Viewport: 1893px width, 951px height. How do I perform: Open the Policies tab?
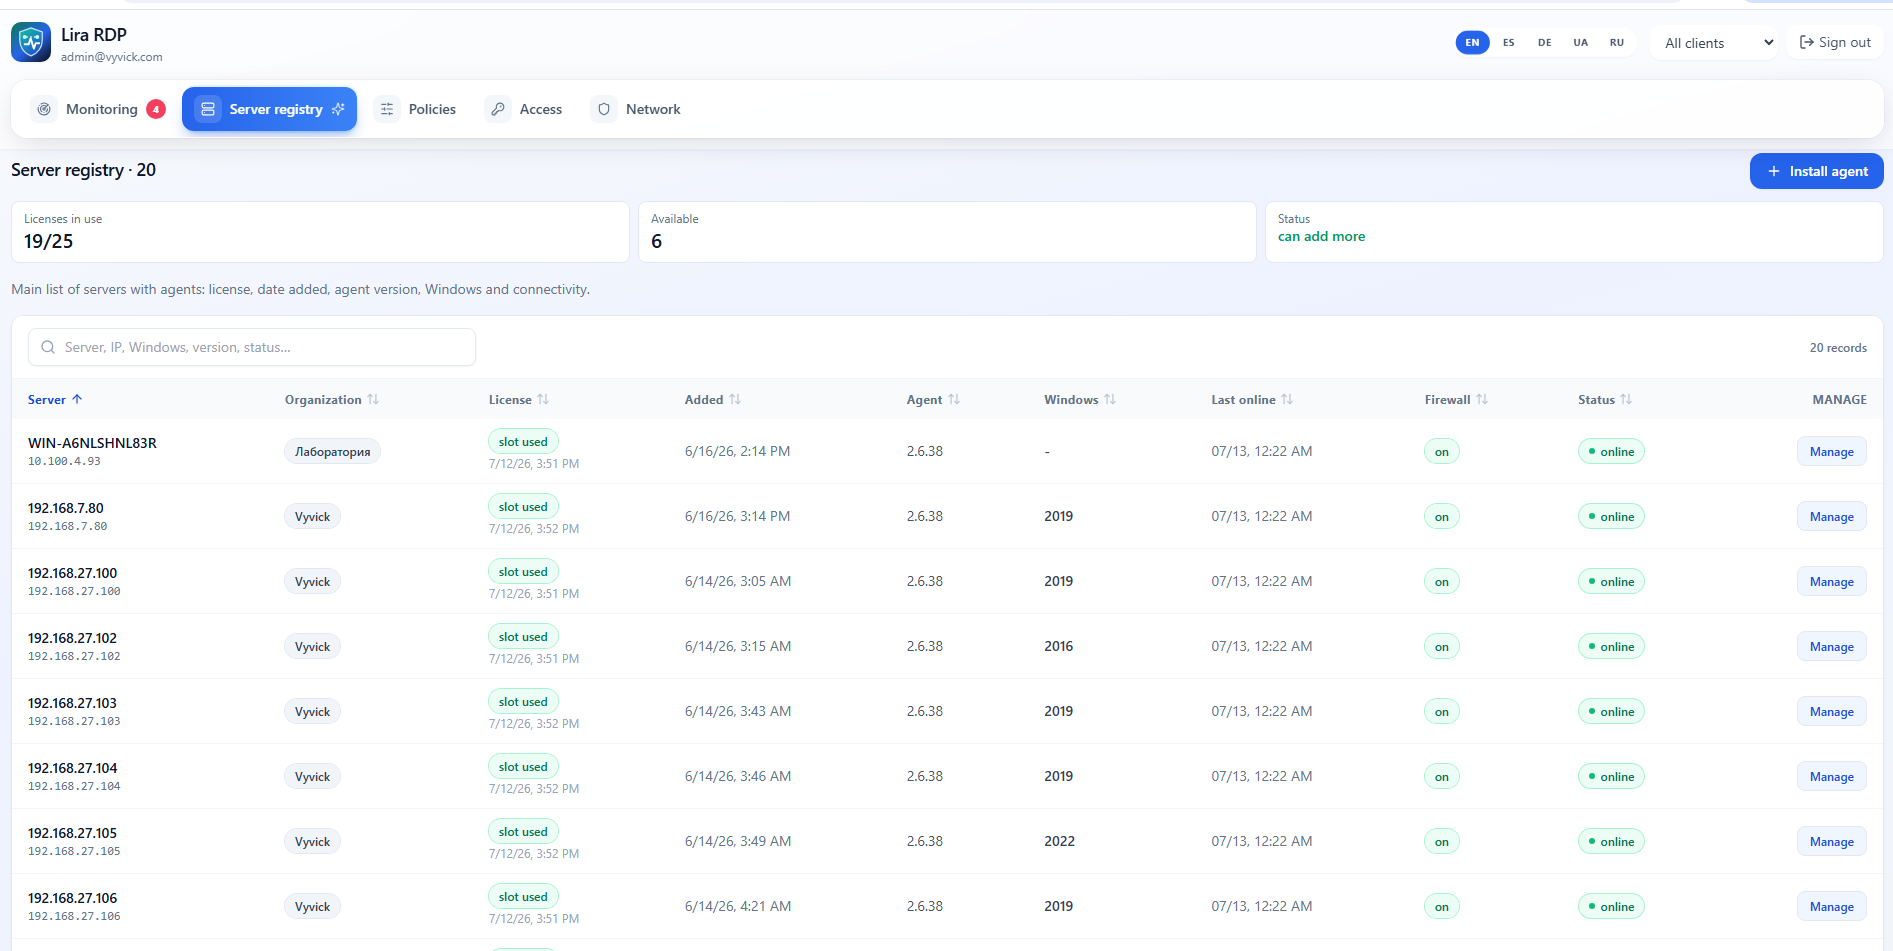[416, 109]
